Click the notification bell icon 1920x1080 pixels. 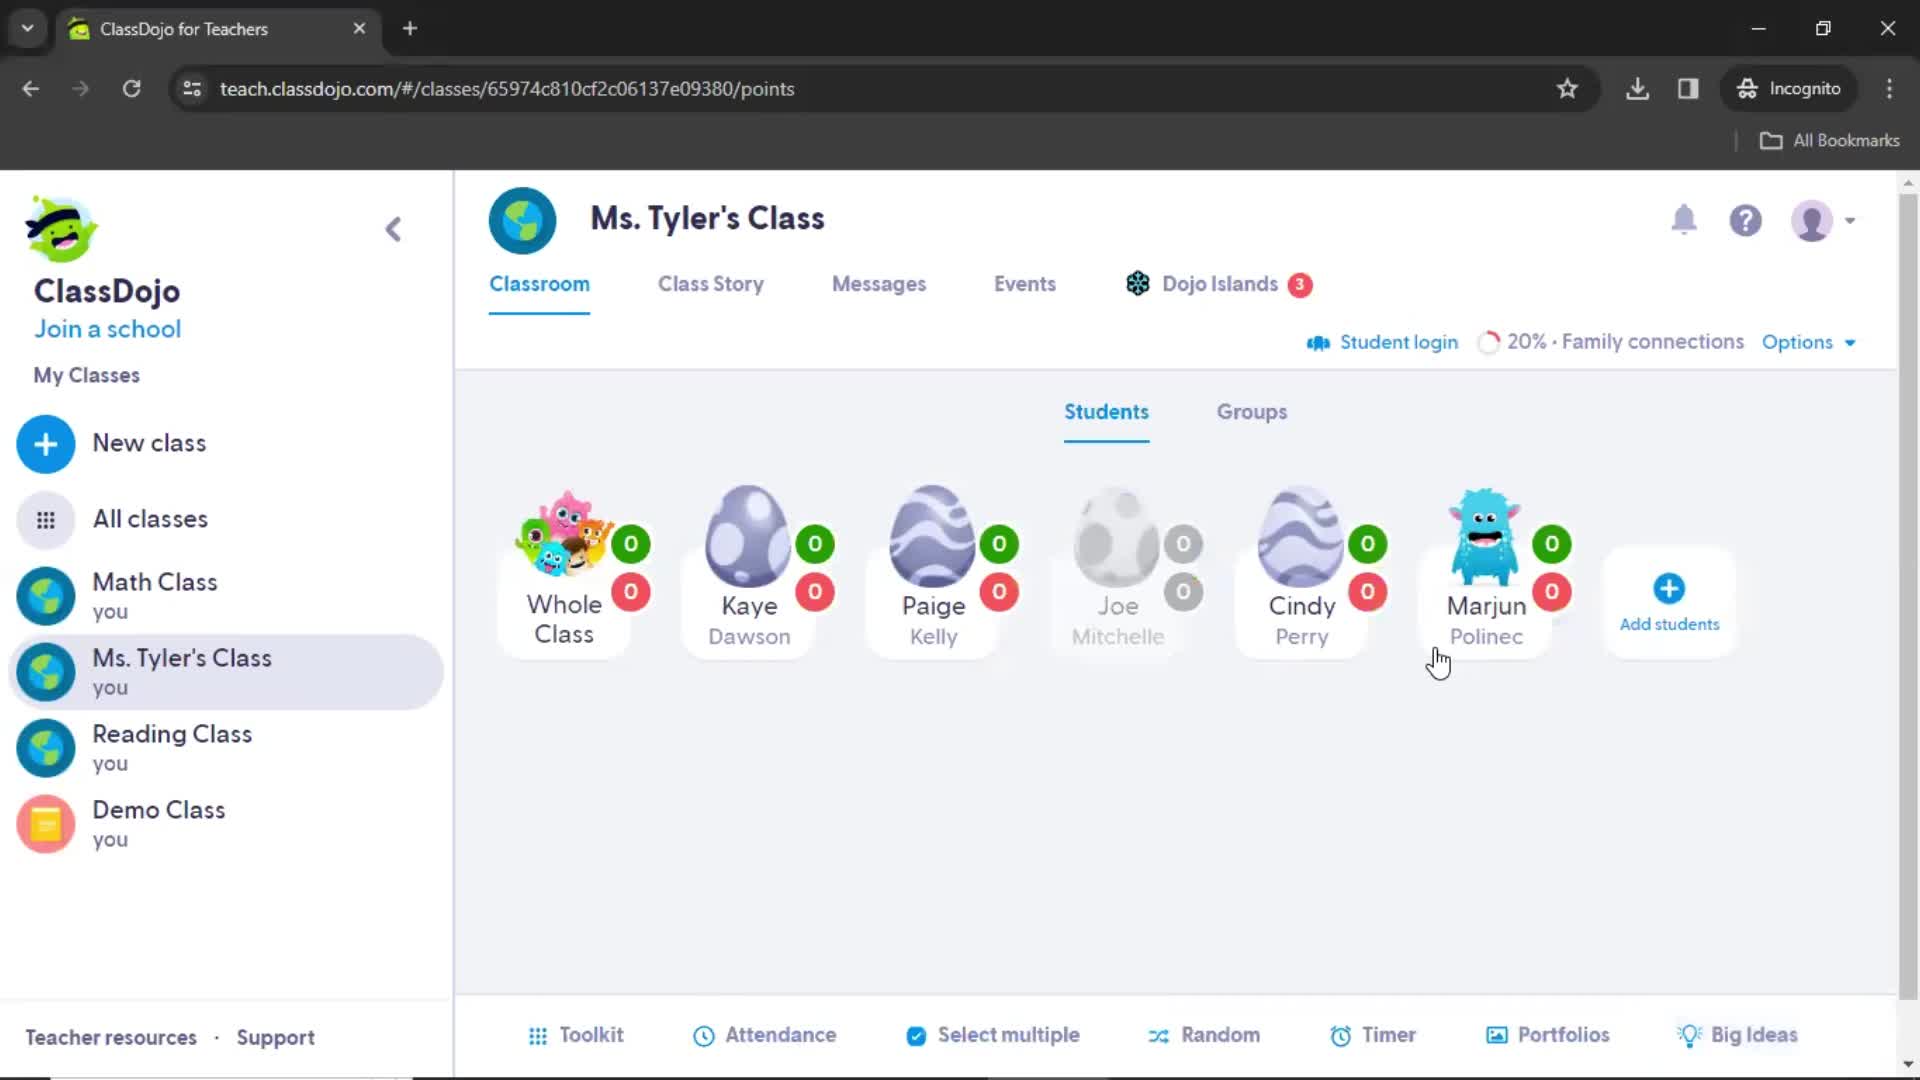click(x=1687, y=220)
